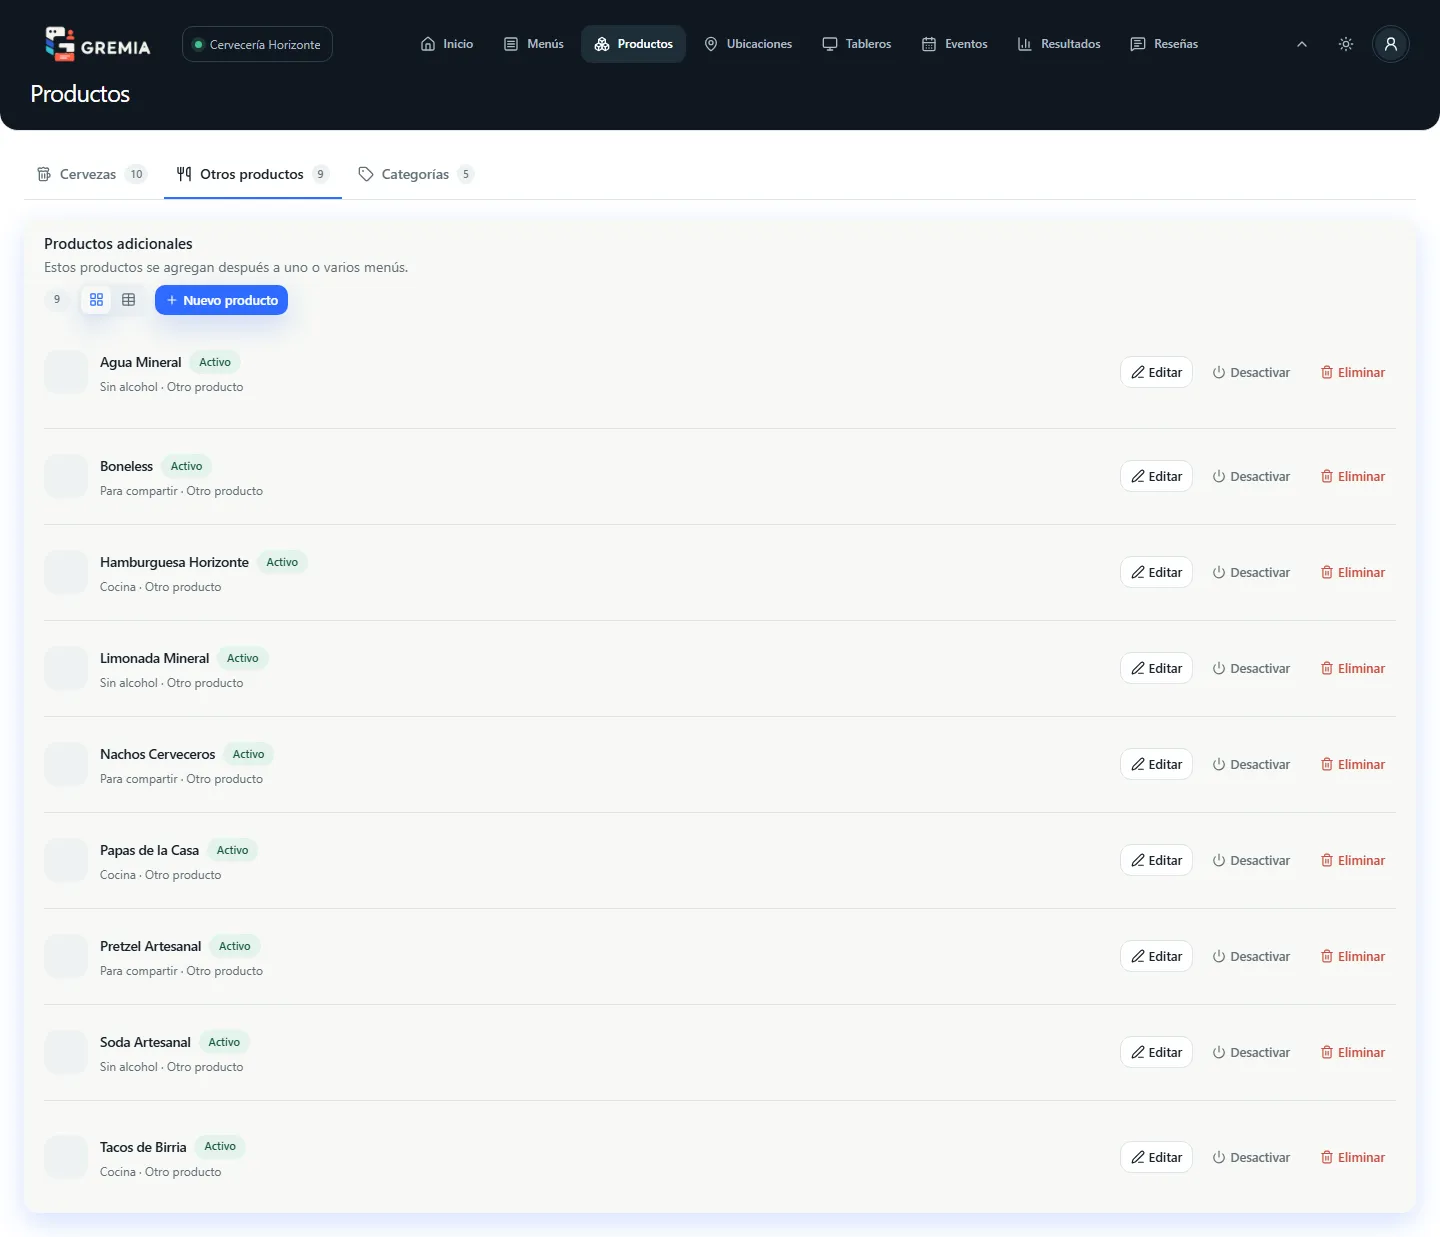1440x1237 pixels.
Task: Switch to grid card view
Action: [x=96, y=300]
